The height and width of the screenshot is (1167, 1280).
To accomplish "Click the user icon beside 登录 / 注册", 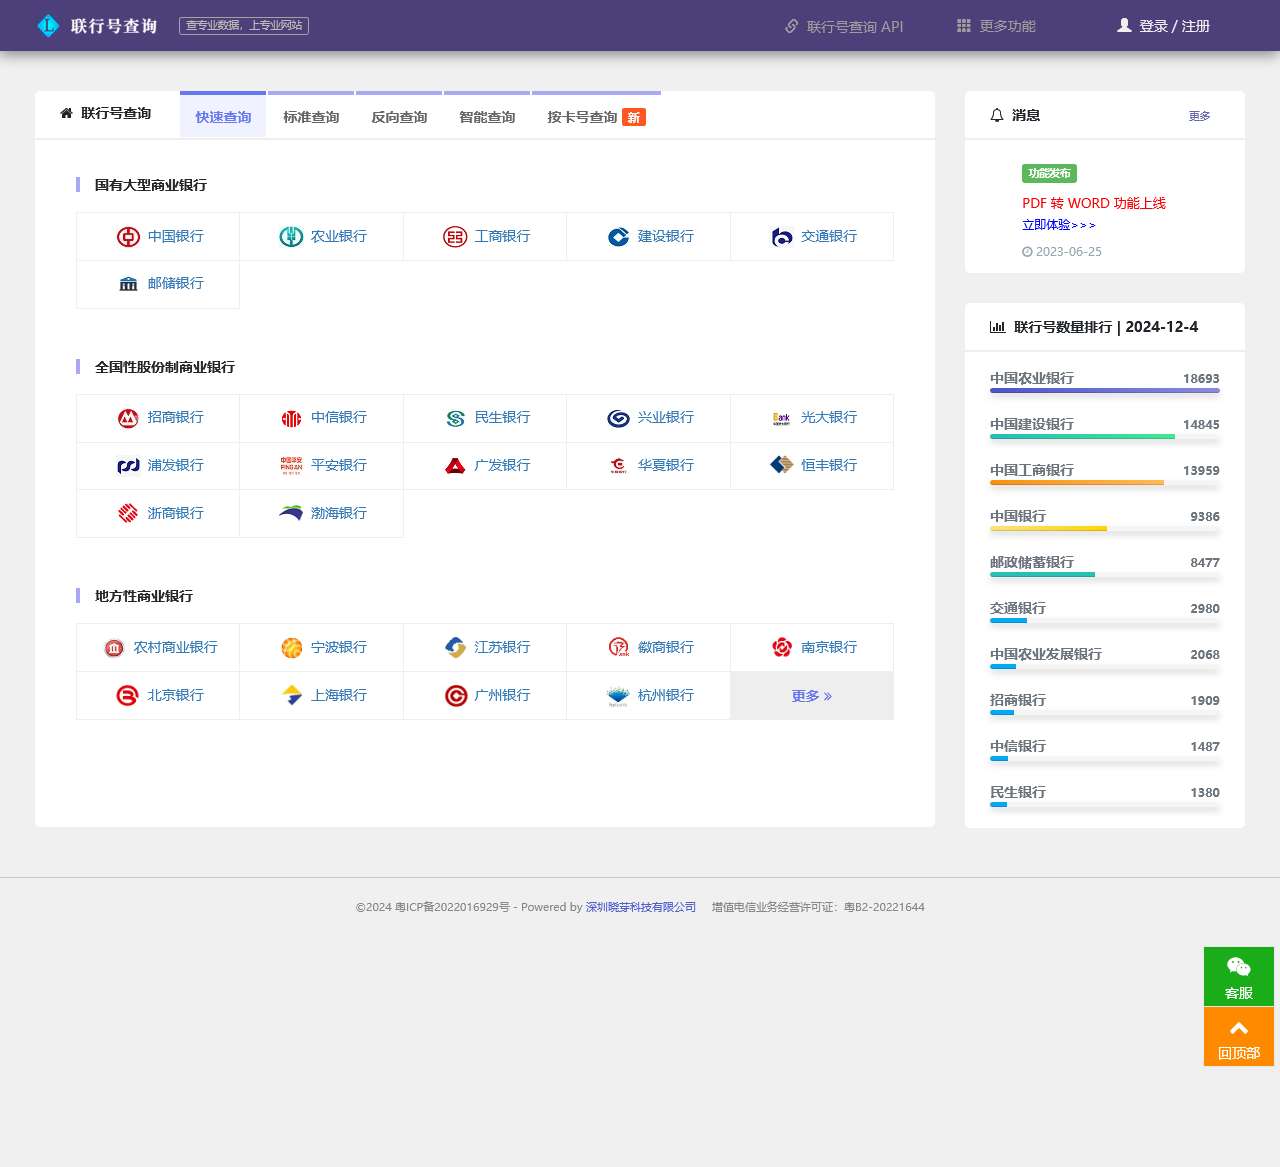I will click(x=1124, y=26).
